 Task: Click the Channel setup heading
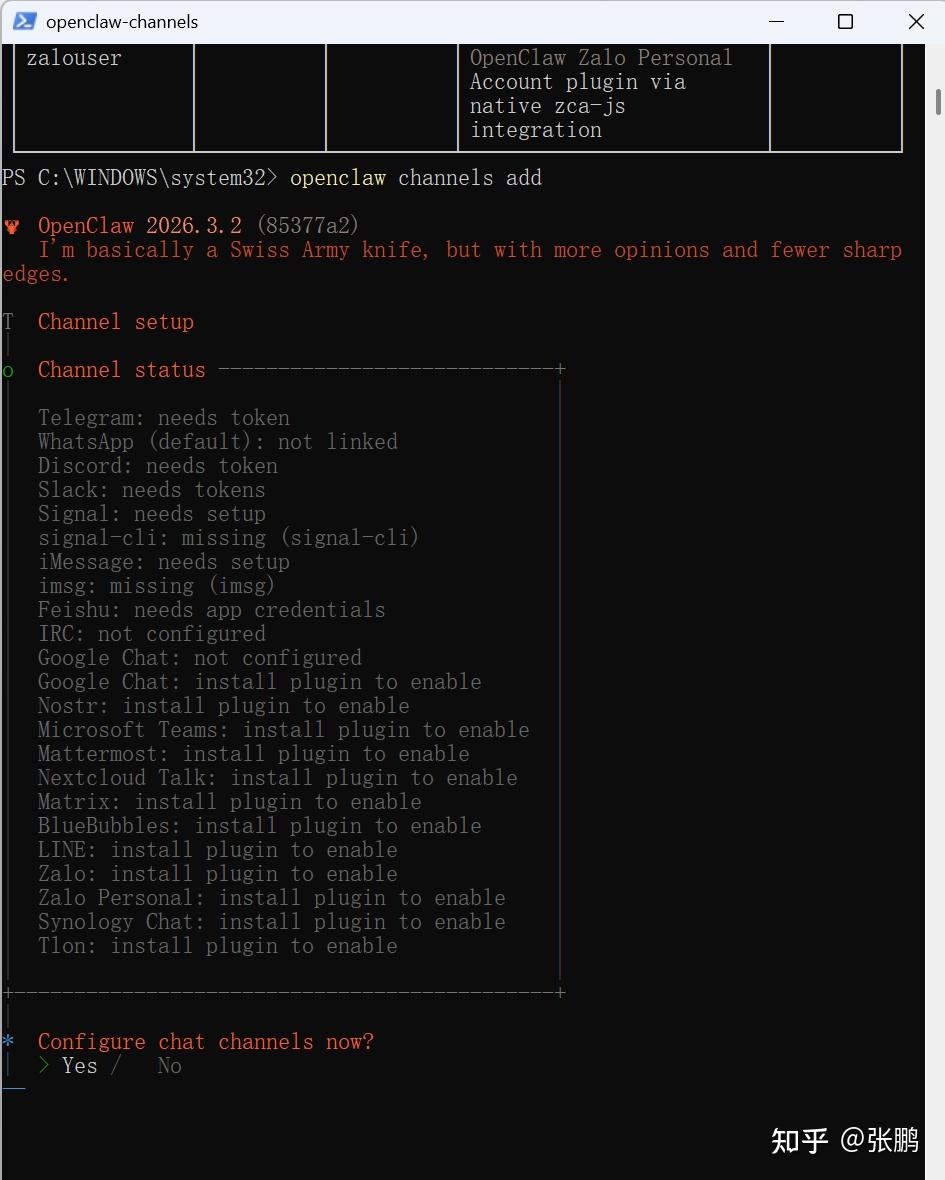[x=116, y=322]
